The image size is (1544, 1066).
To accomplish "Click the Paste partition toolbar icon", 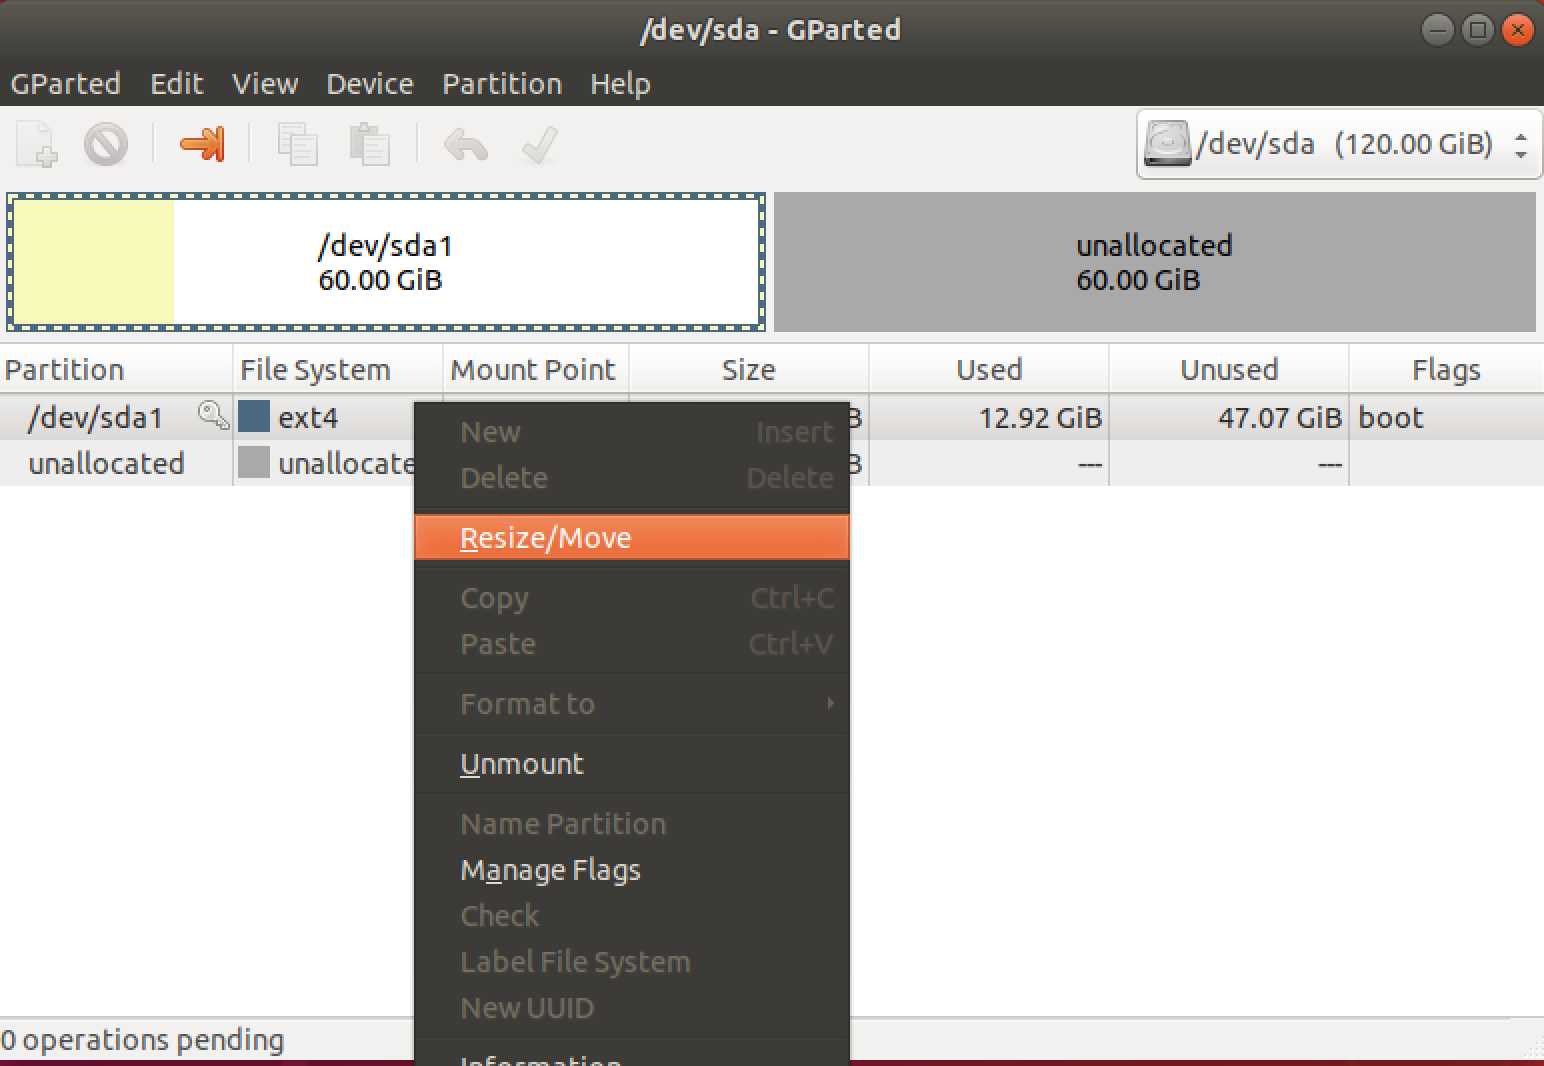I will 369,144.
